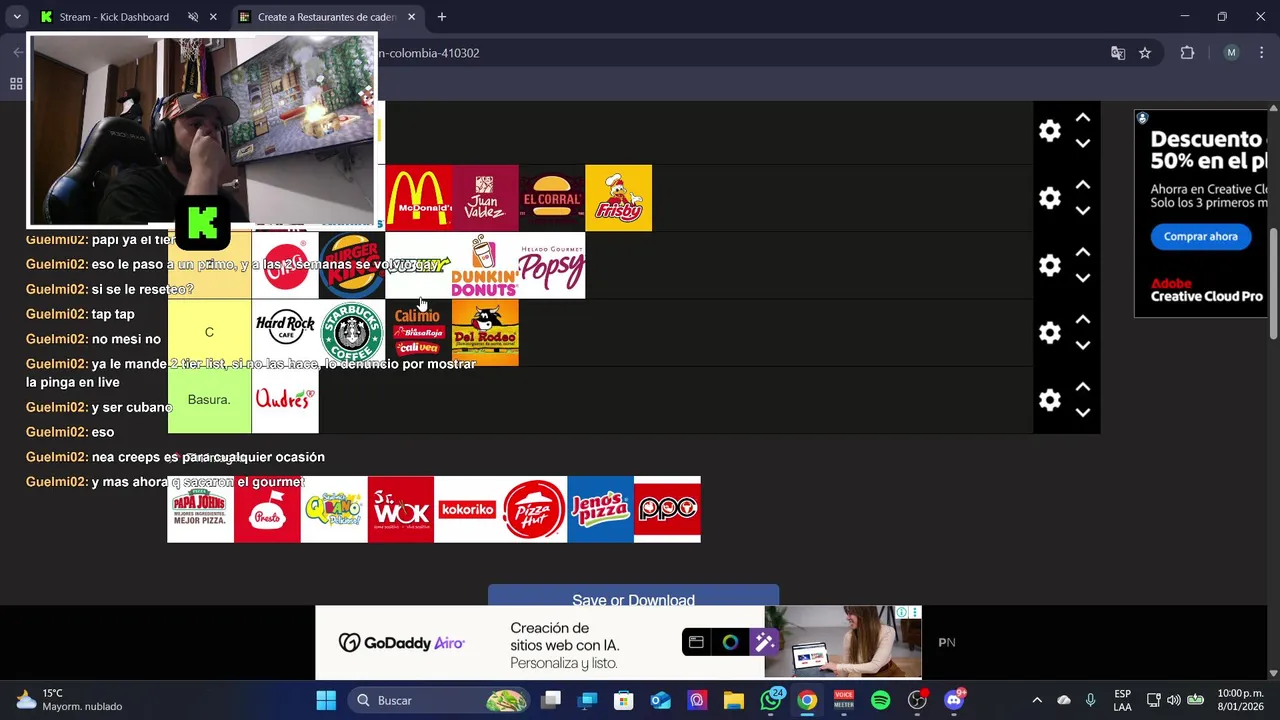Open the Google Translate page icon
Screen dimensions: 1280x720
click(1118, 53)
